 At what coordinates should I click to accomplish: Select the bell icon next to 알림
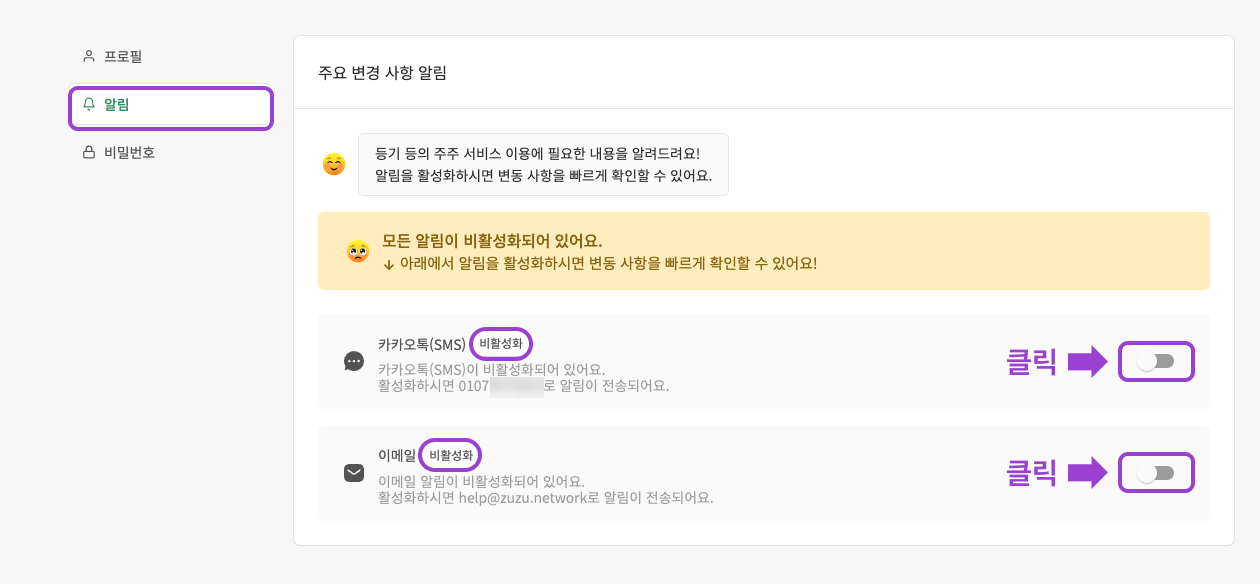tap(89, 107)
